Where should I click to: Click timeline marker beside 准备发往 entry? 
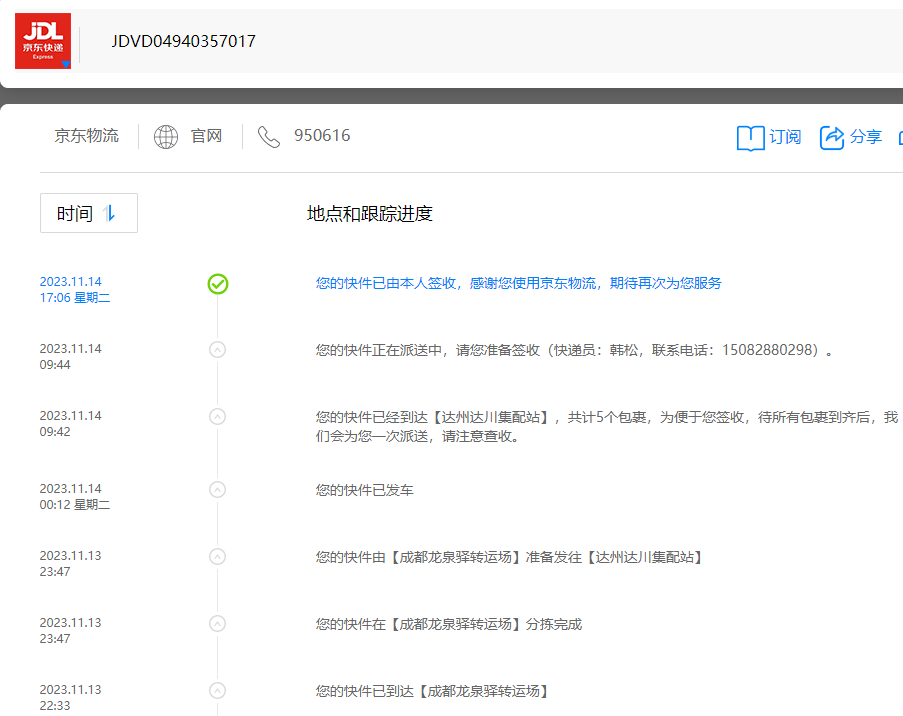click(217, 556)
